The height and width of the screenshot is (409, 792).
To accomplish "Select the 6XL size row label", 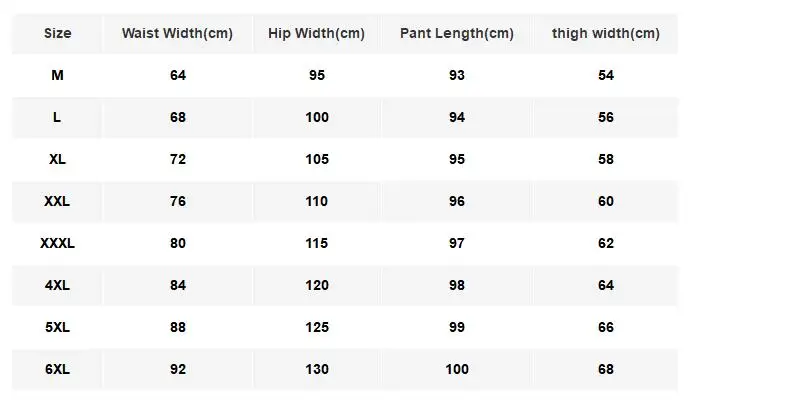I will (x=58, y=369).
